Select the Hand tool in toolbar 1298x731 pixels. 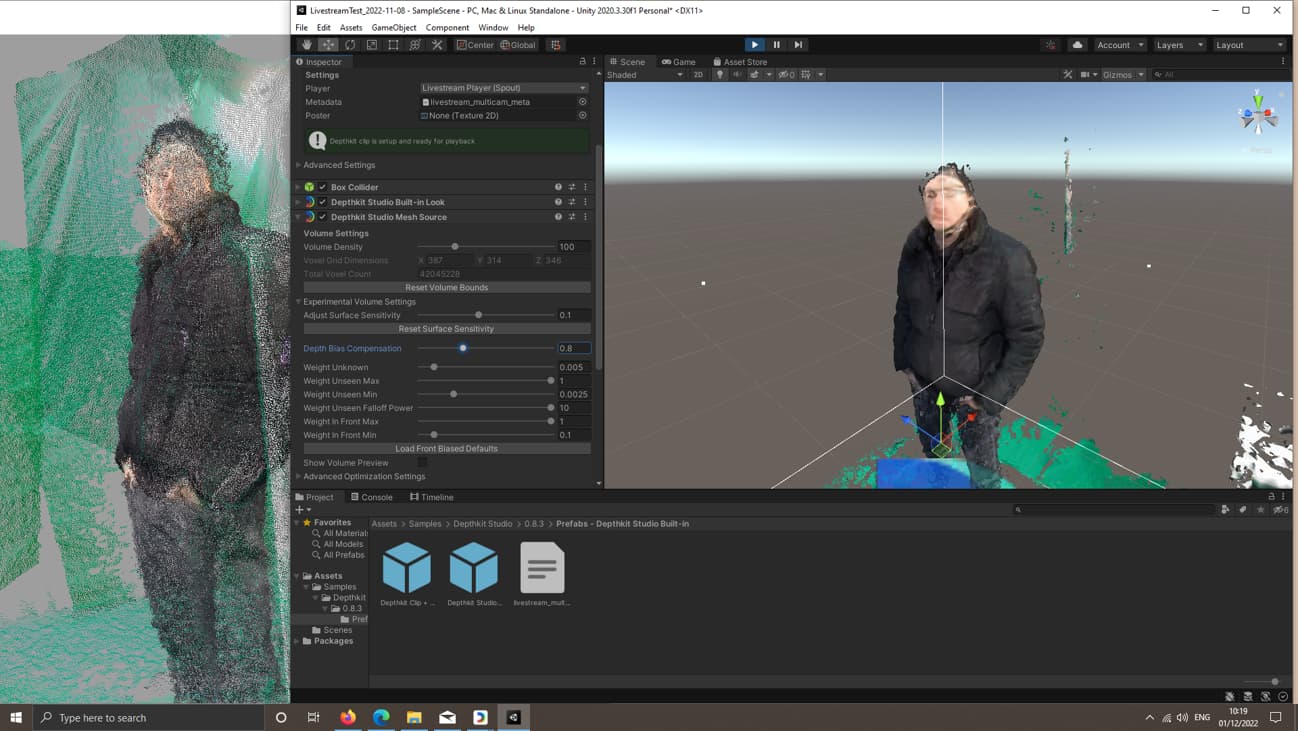tap(307, 45)
